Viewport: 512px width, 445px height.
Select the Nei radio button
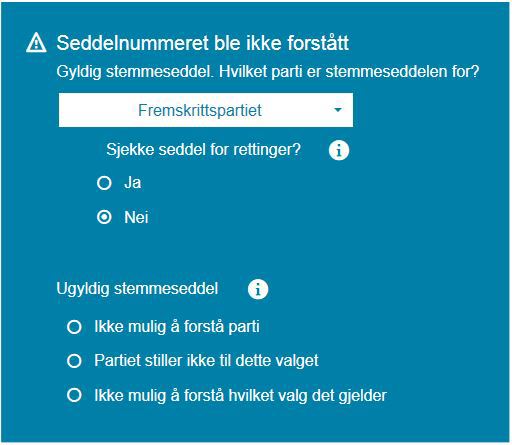click(x=104, y=217)
